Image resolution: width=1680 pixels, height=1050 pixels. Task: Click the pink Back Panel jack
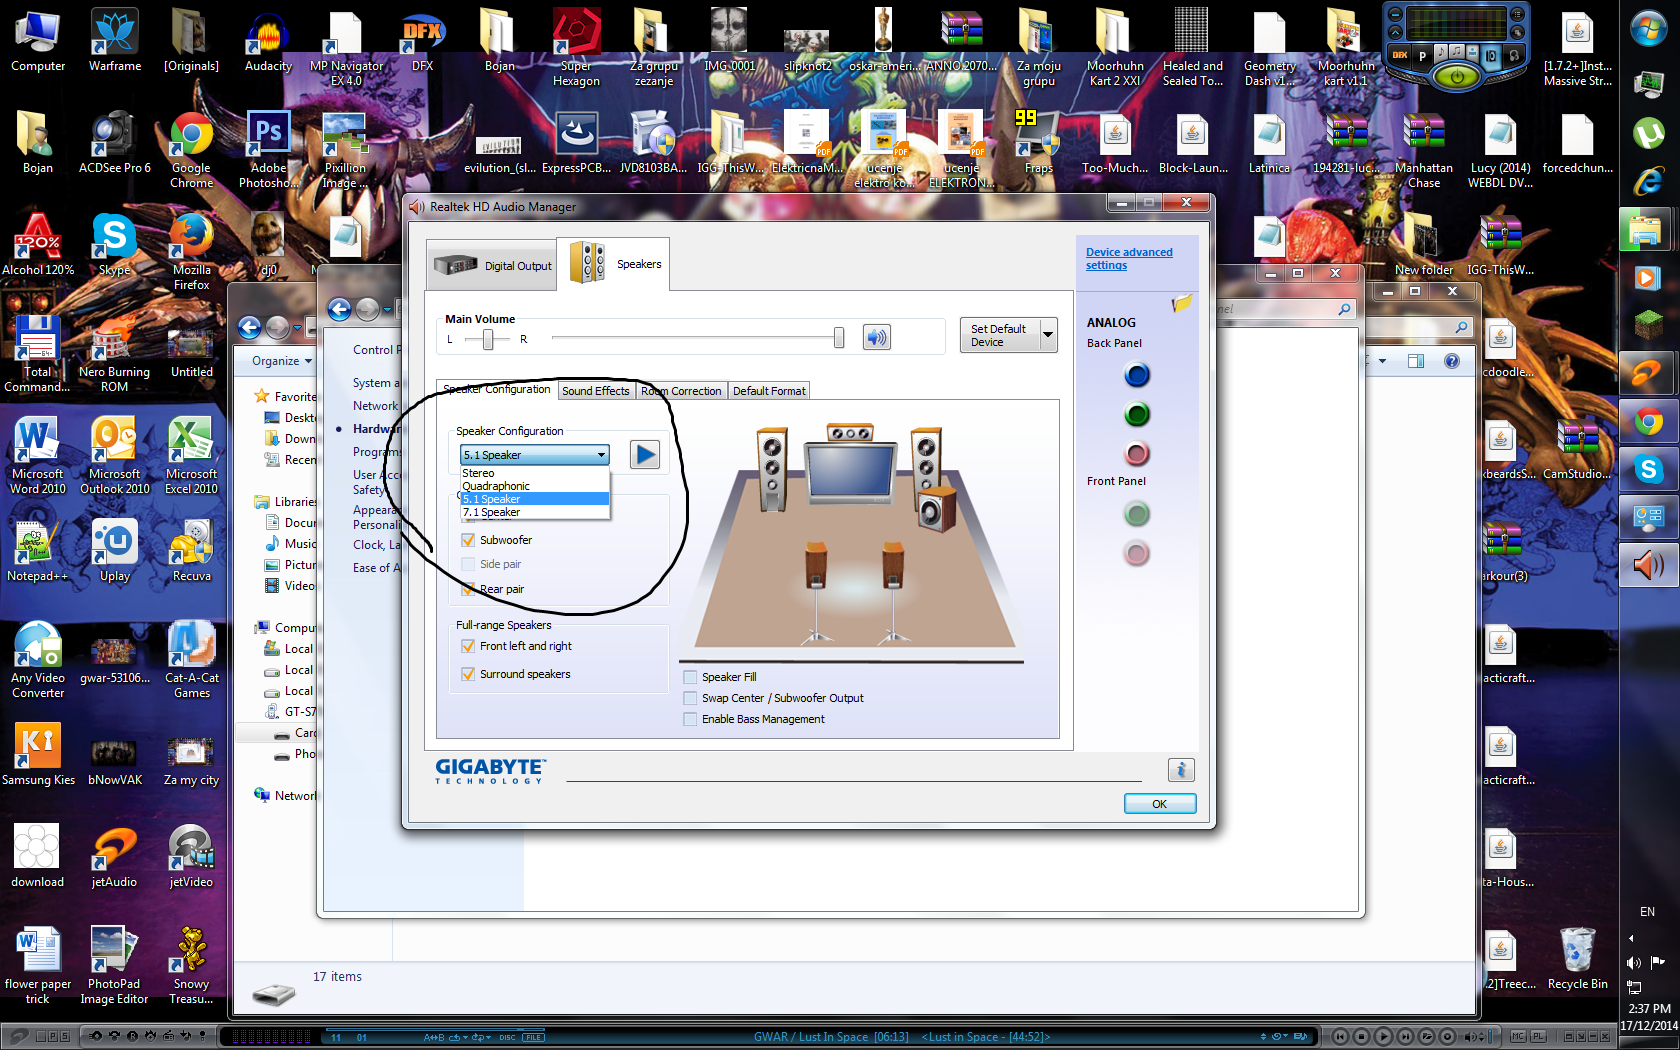pos(1137,454)
